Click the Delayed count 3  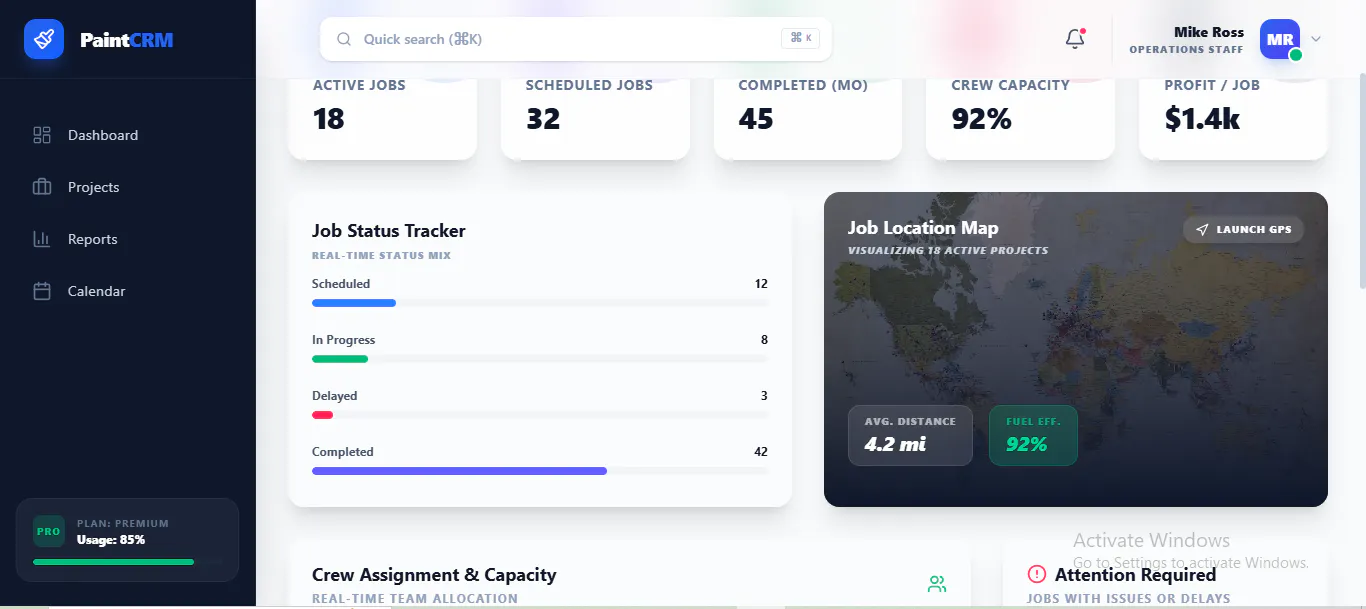click(x=764, y=396)
